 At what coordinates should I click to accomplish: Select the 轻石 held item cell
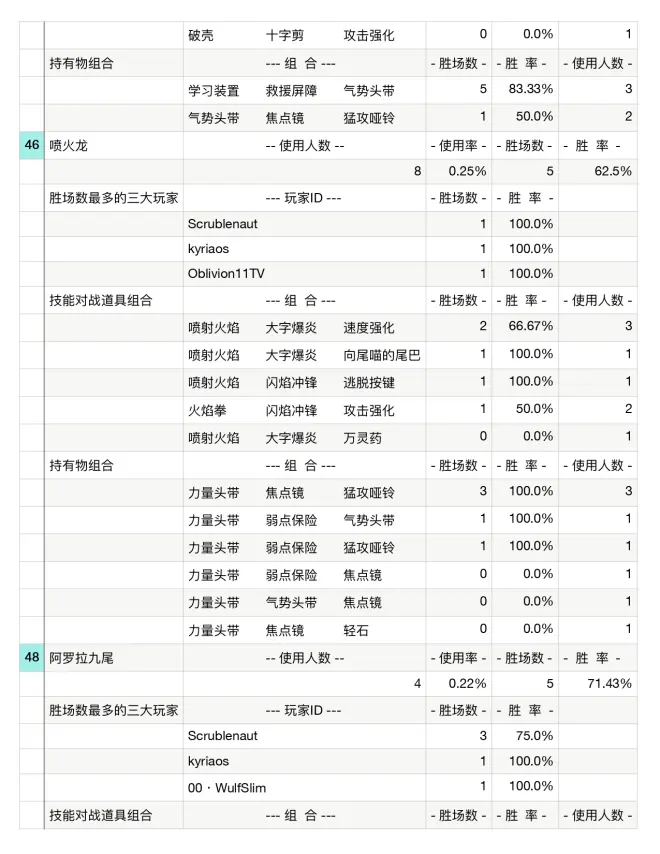356,628
